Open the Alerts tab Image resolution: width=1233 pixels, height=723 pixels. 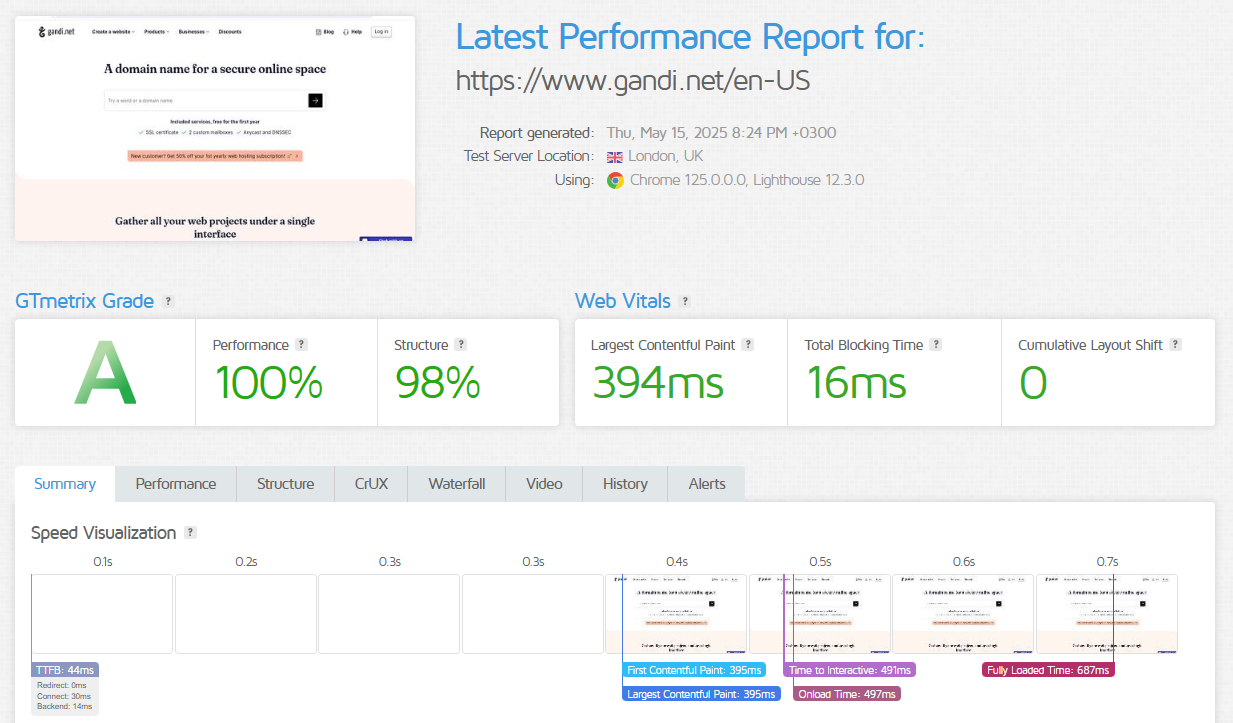point(707,484)
